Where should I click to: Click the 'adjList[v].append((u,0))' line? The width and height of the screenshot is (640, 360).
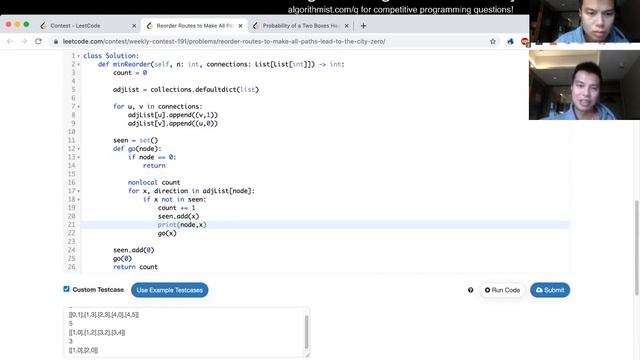click(173, 123)
